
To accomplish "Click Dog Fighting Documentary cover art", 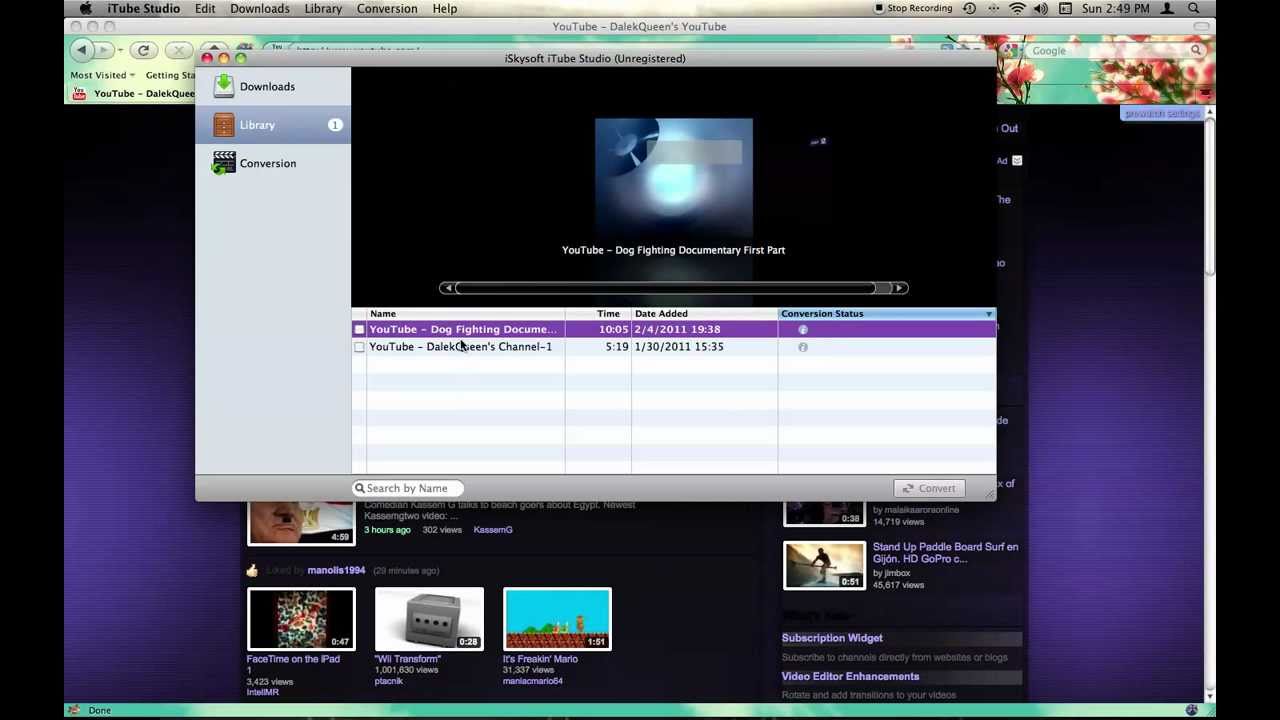I will (x=674, y=177).
